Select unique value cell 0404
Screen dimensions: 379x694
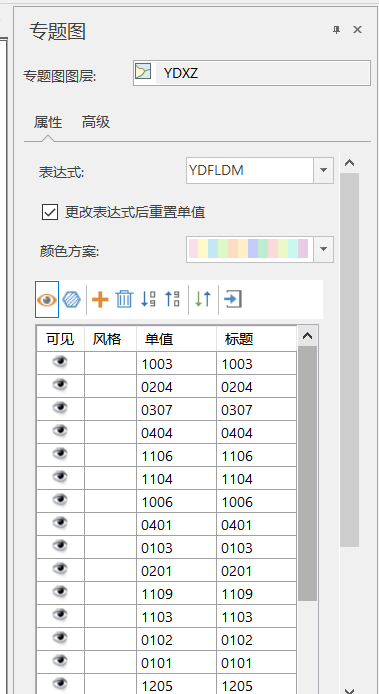pyautogui.click(x=176, y=432)
